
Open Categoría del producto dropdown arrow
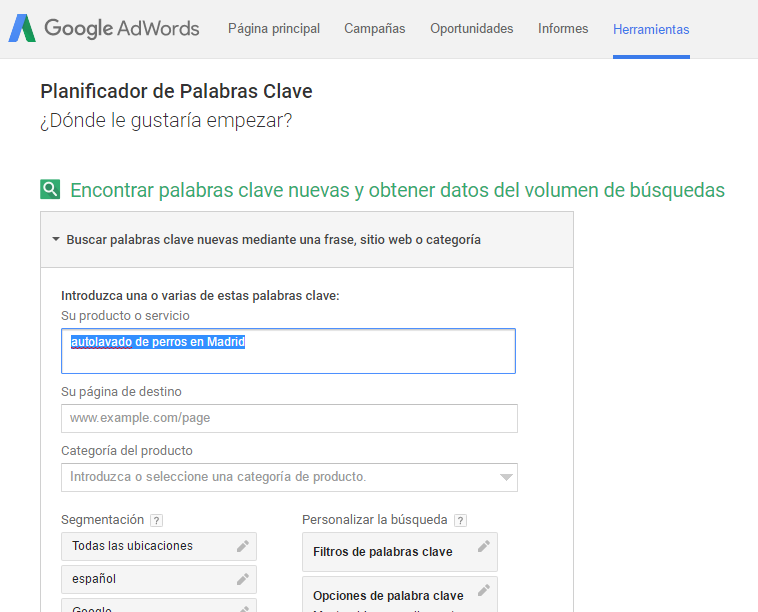506,478
